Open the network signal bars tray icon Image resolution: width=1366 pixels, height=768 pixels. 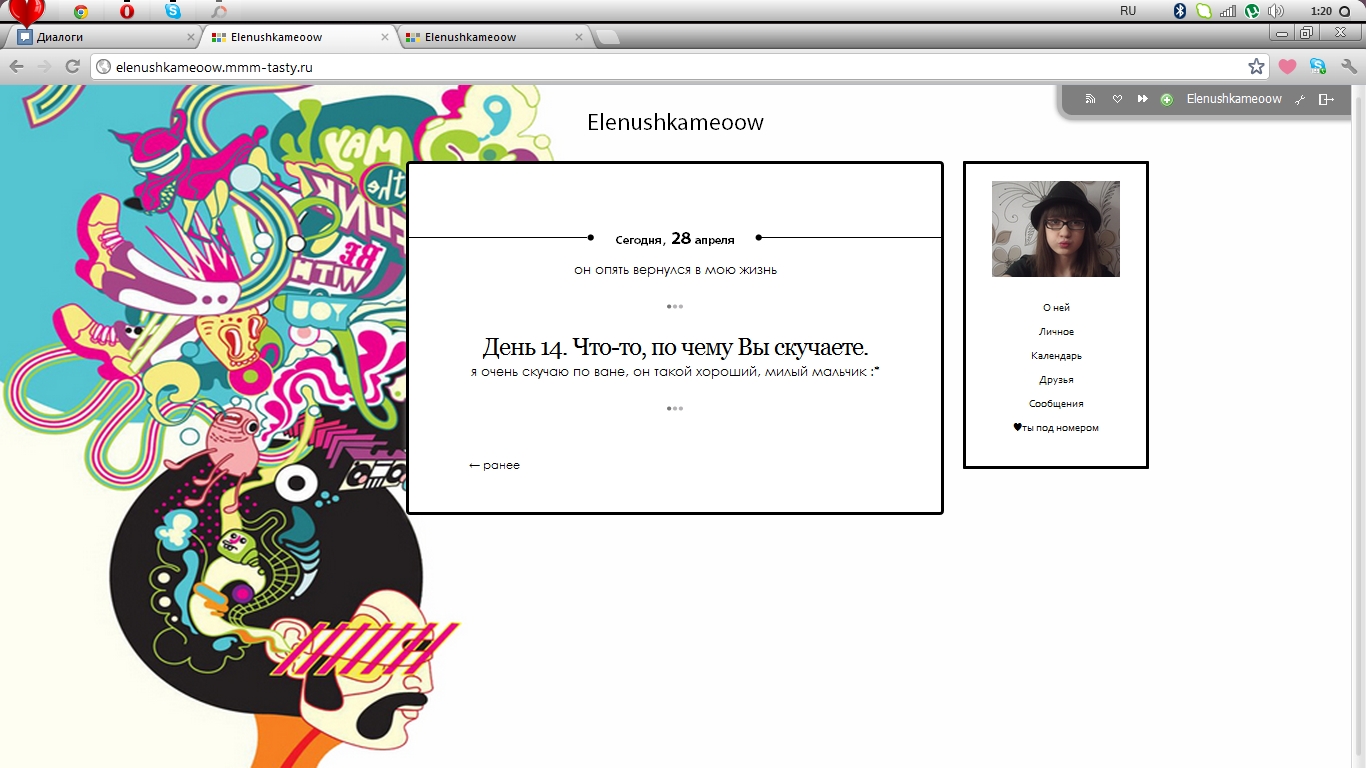[x=1228, y=11]
